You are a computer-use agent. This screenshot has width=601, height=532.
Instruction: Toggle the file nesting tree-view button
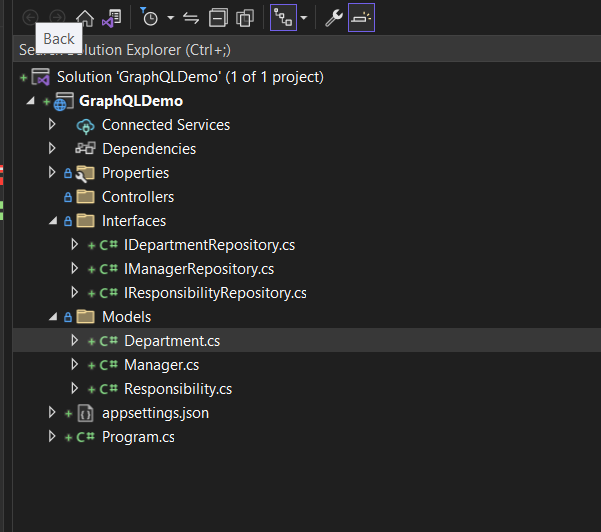(x=283, y=17)
